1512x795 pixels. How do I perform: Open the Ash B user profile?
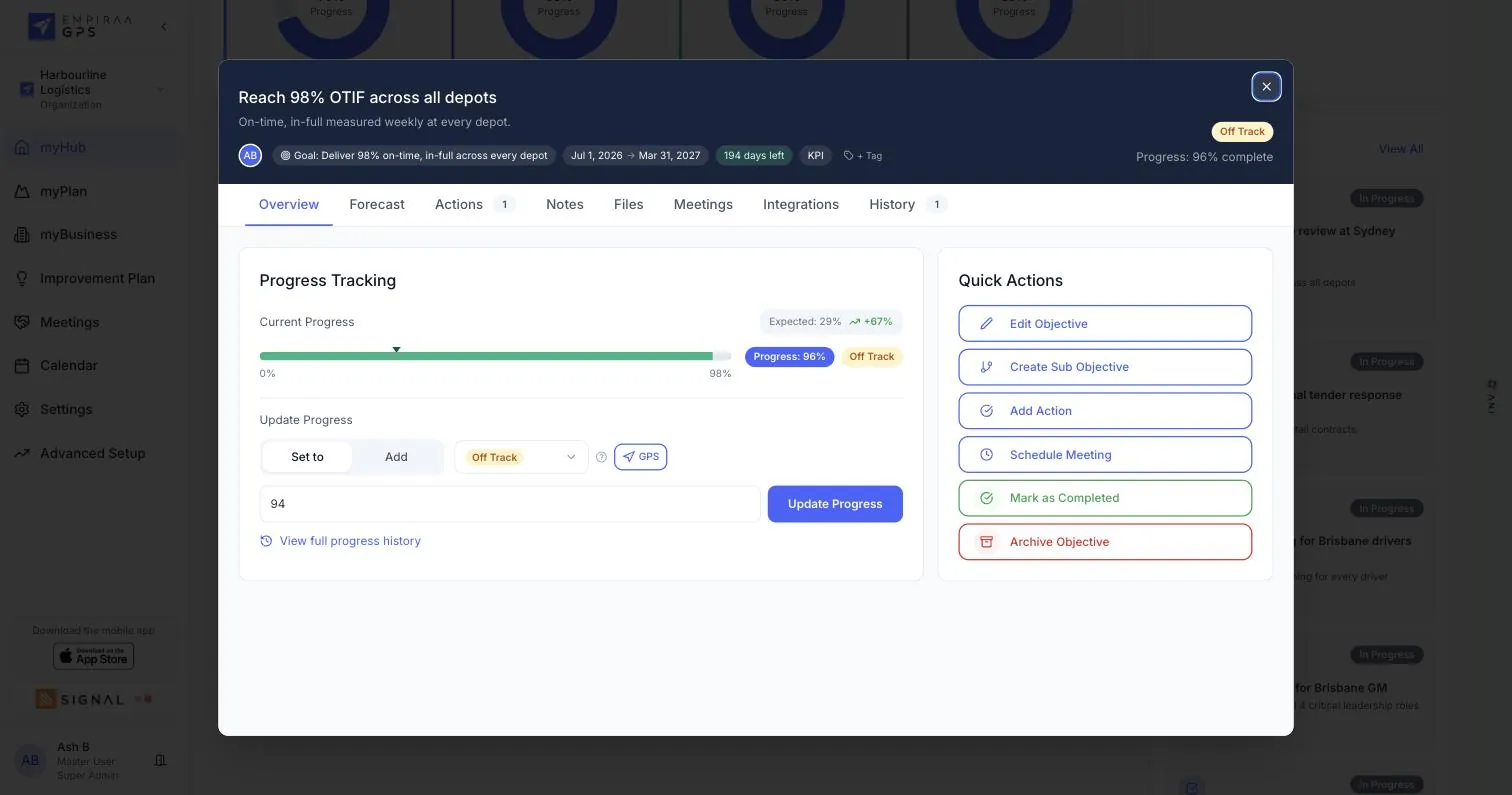(x=72, y=761)
